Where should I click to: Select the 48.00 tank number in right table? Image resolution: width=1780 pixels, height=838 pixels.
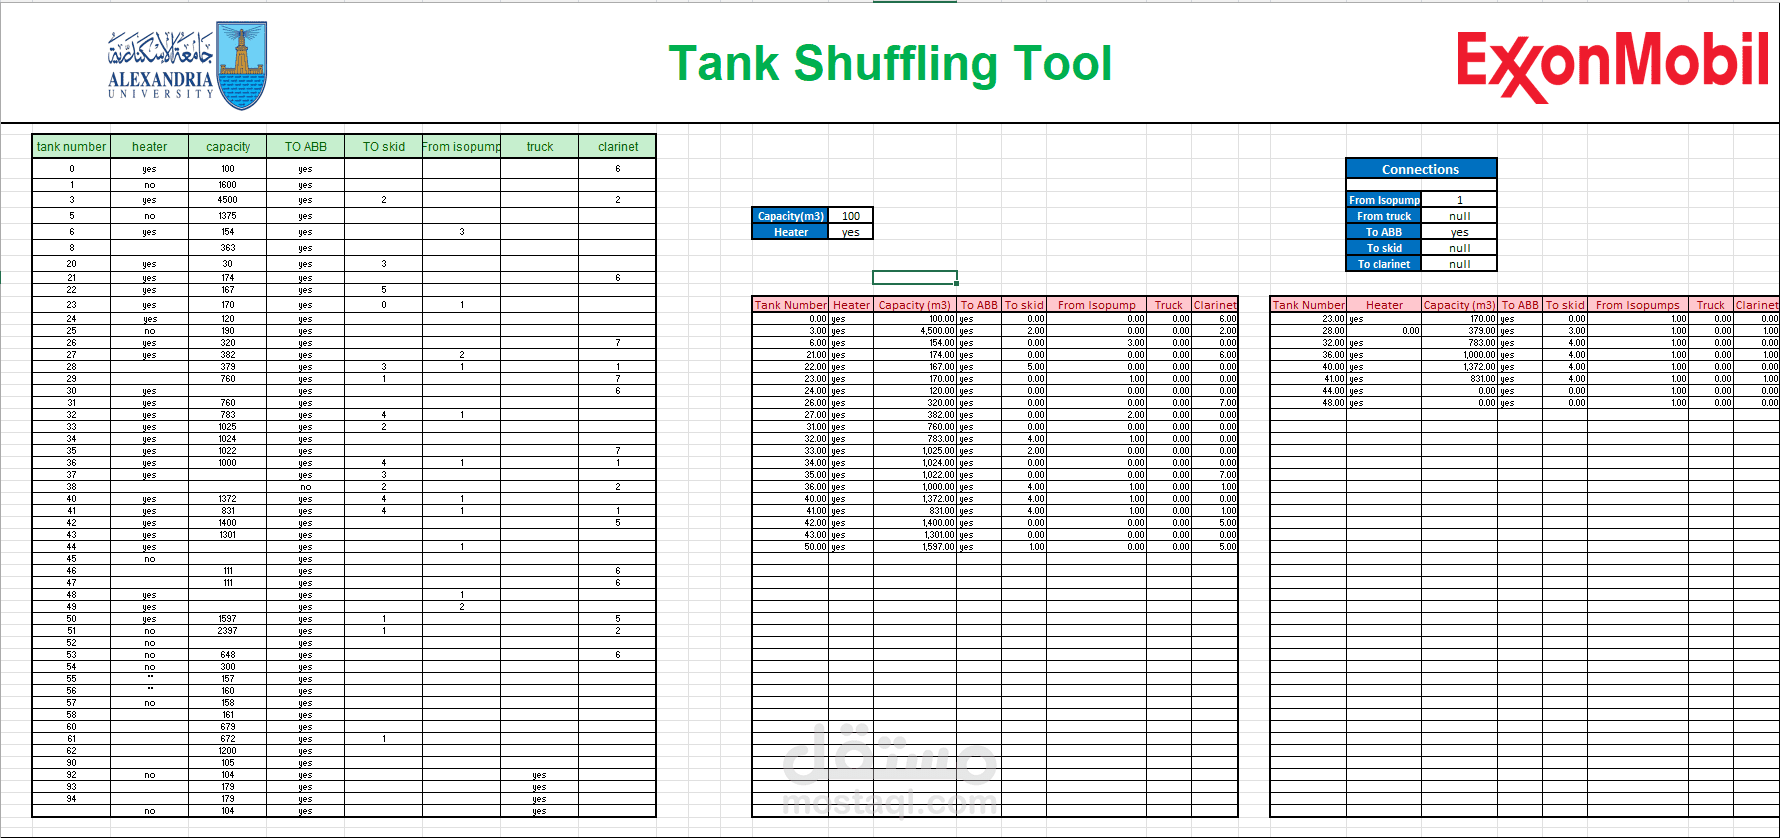(x=1308, y=403)
